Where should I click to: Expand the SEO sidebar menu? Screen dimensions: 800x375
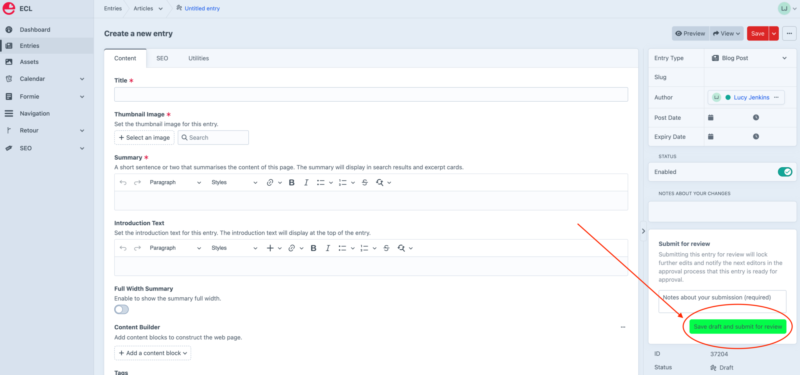coord(82,148)
